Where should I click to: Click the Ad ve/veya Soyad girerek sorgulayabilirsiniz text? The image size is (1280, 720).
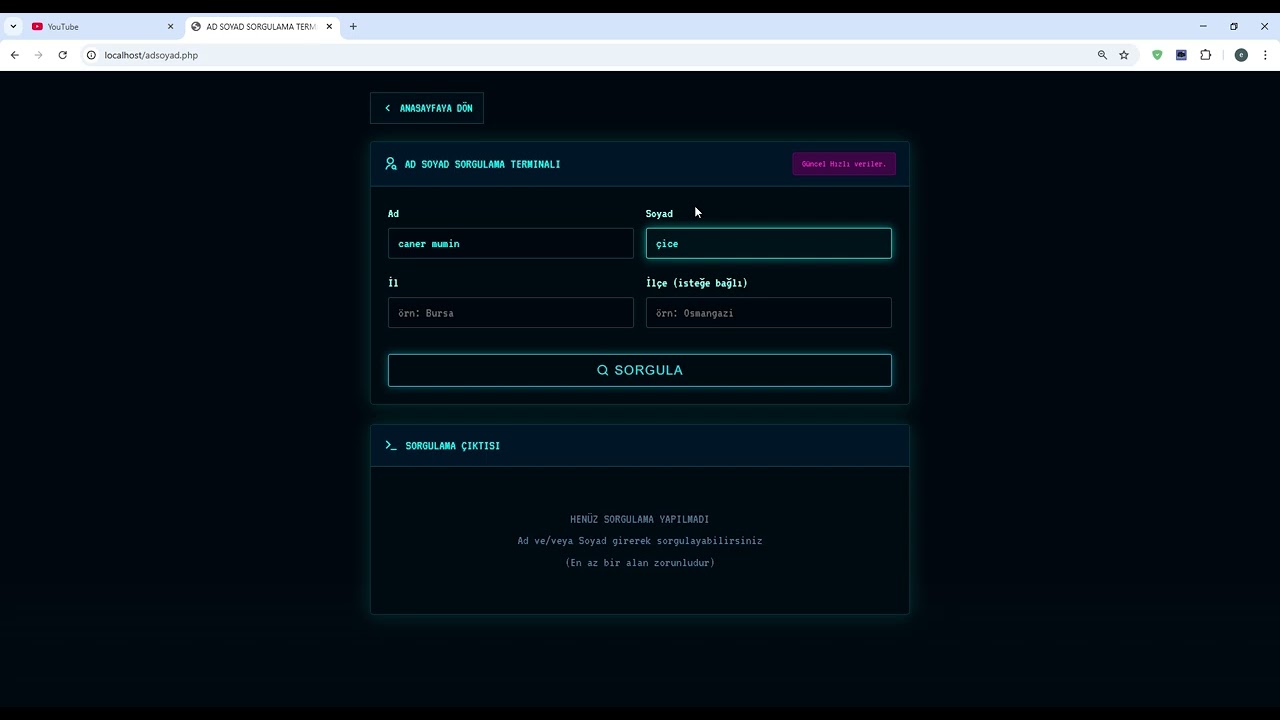click(640, 541)
